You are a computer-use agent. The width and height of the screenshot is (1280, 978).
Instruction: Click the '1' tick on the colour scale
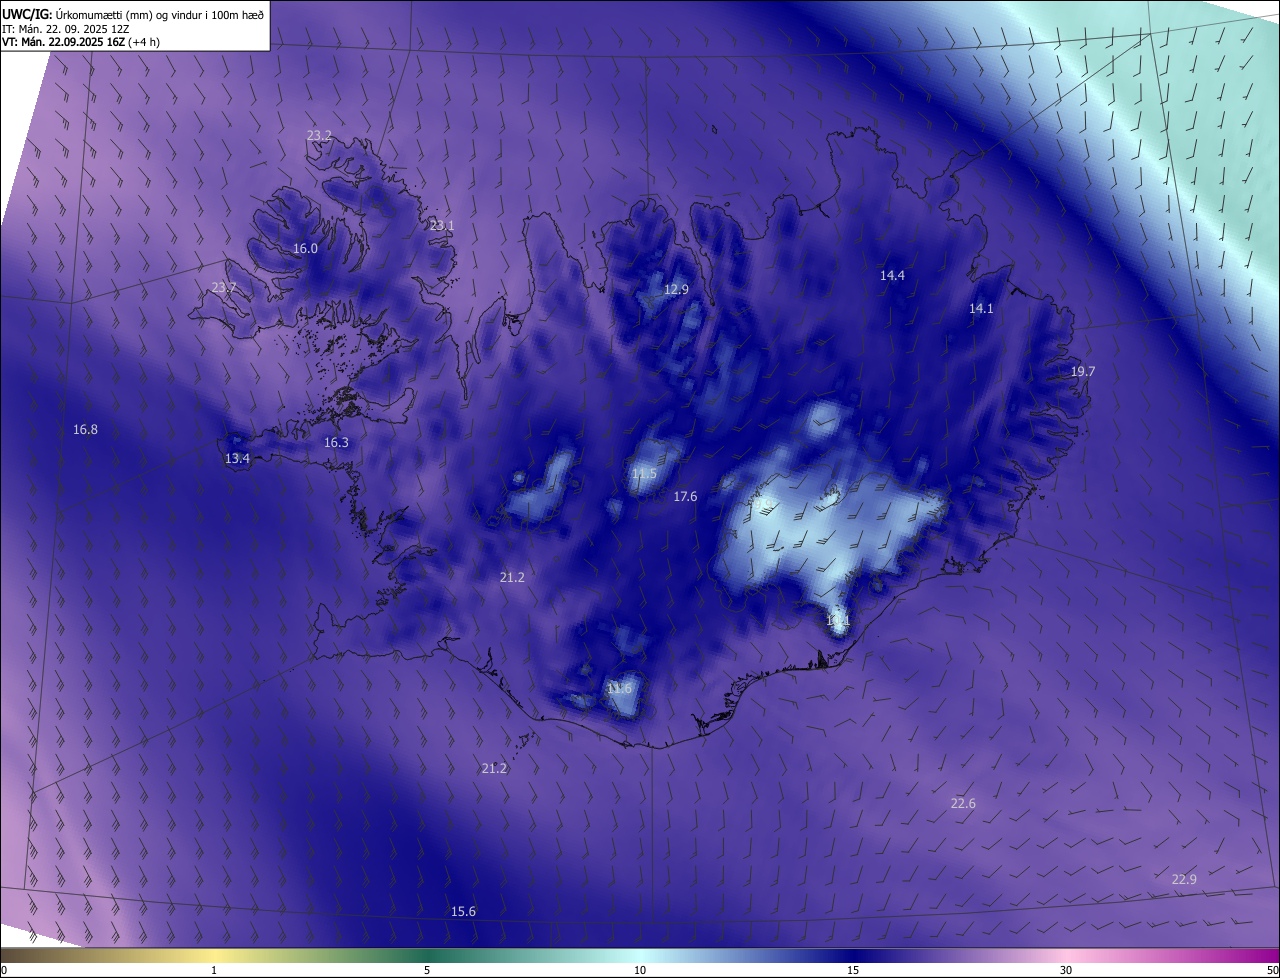click(x=214, y=971)
